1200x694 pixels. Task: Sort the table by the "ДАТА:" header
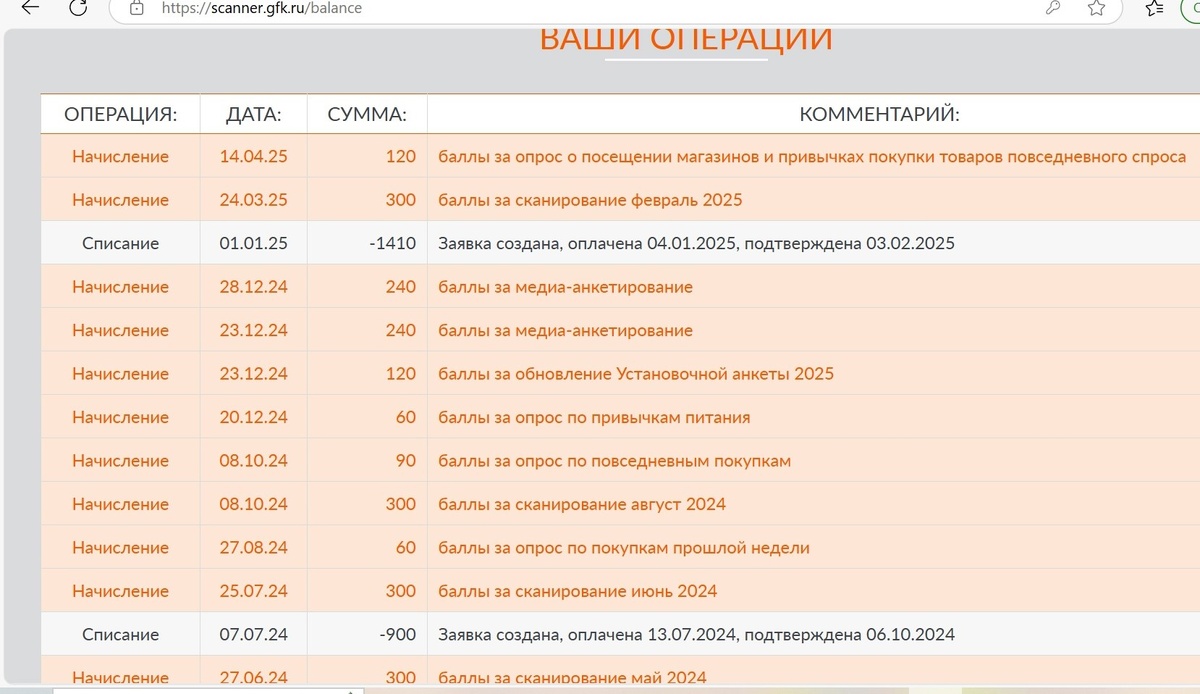point(254,114)
